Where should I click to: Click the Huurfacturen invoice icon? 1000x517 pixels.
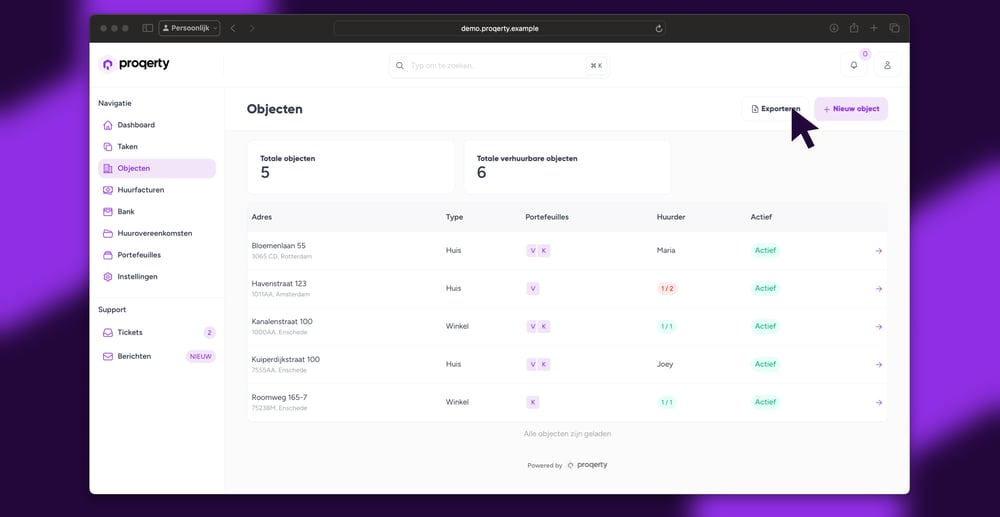coord(108,190)
